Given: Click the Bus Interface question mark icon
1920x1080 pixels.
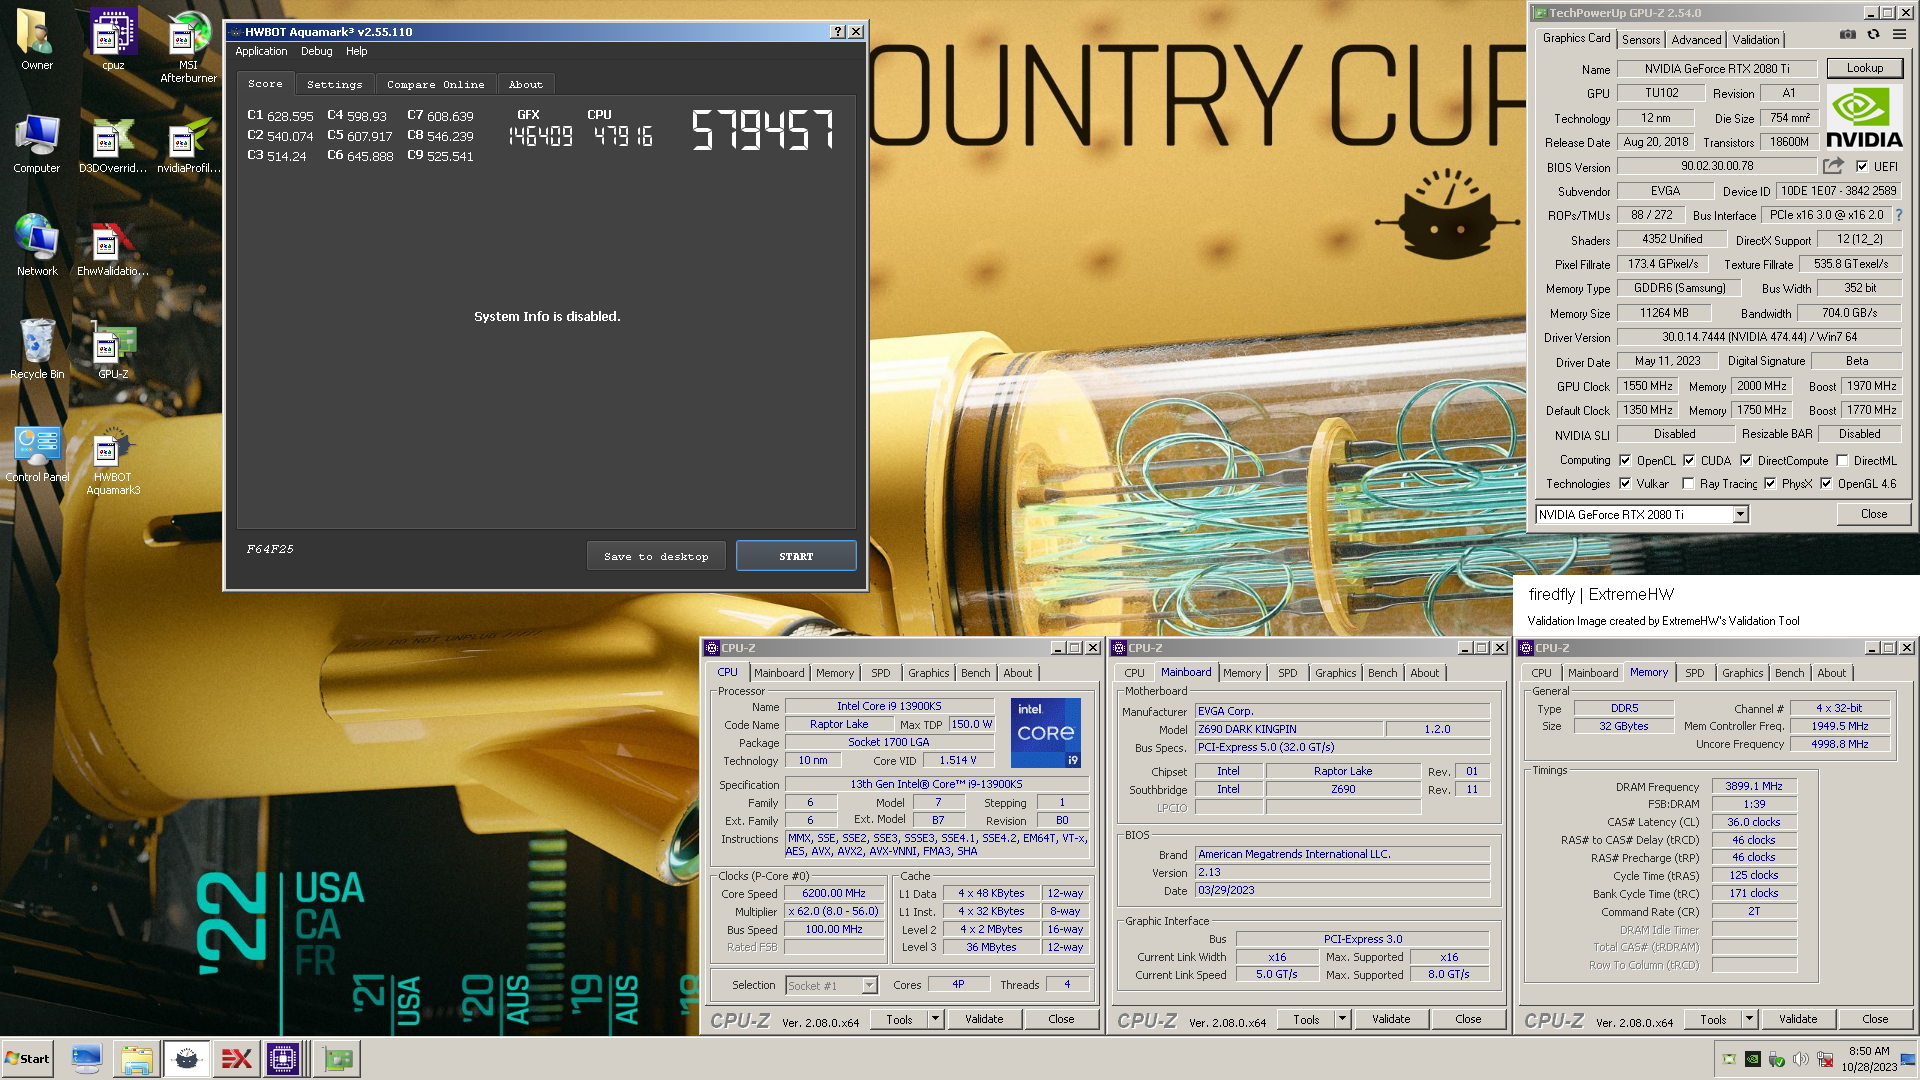Looking at the screenshot, I should click(x=1898, y=215).
